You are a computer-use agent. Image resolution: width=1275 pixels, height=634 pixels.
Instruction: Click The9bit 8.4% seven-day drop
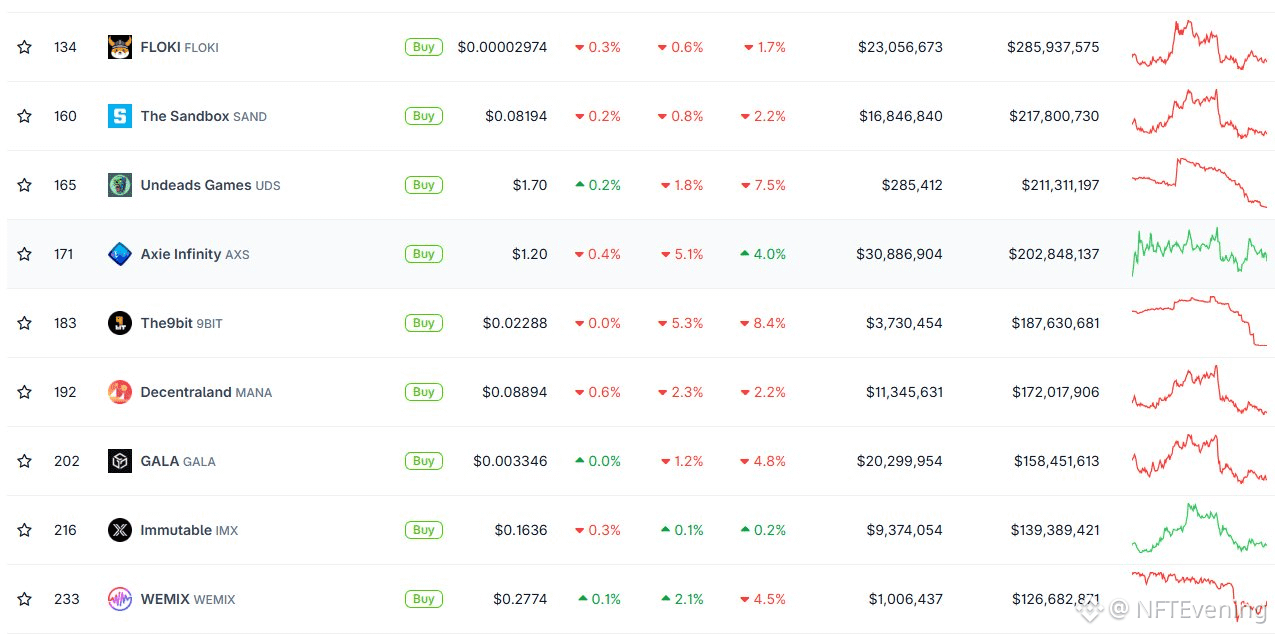(763, 323)
